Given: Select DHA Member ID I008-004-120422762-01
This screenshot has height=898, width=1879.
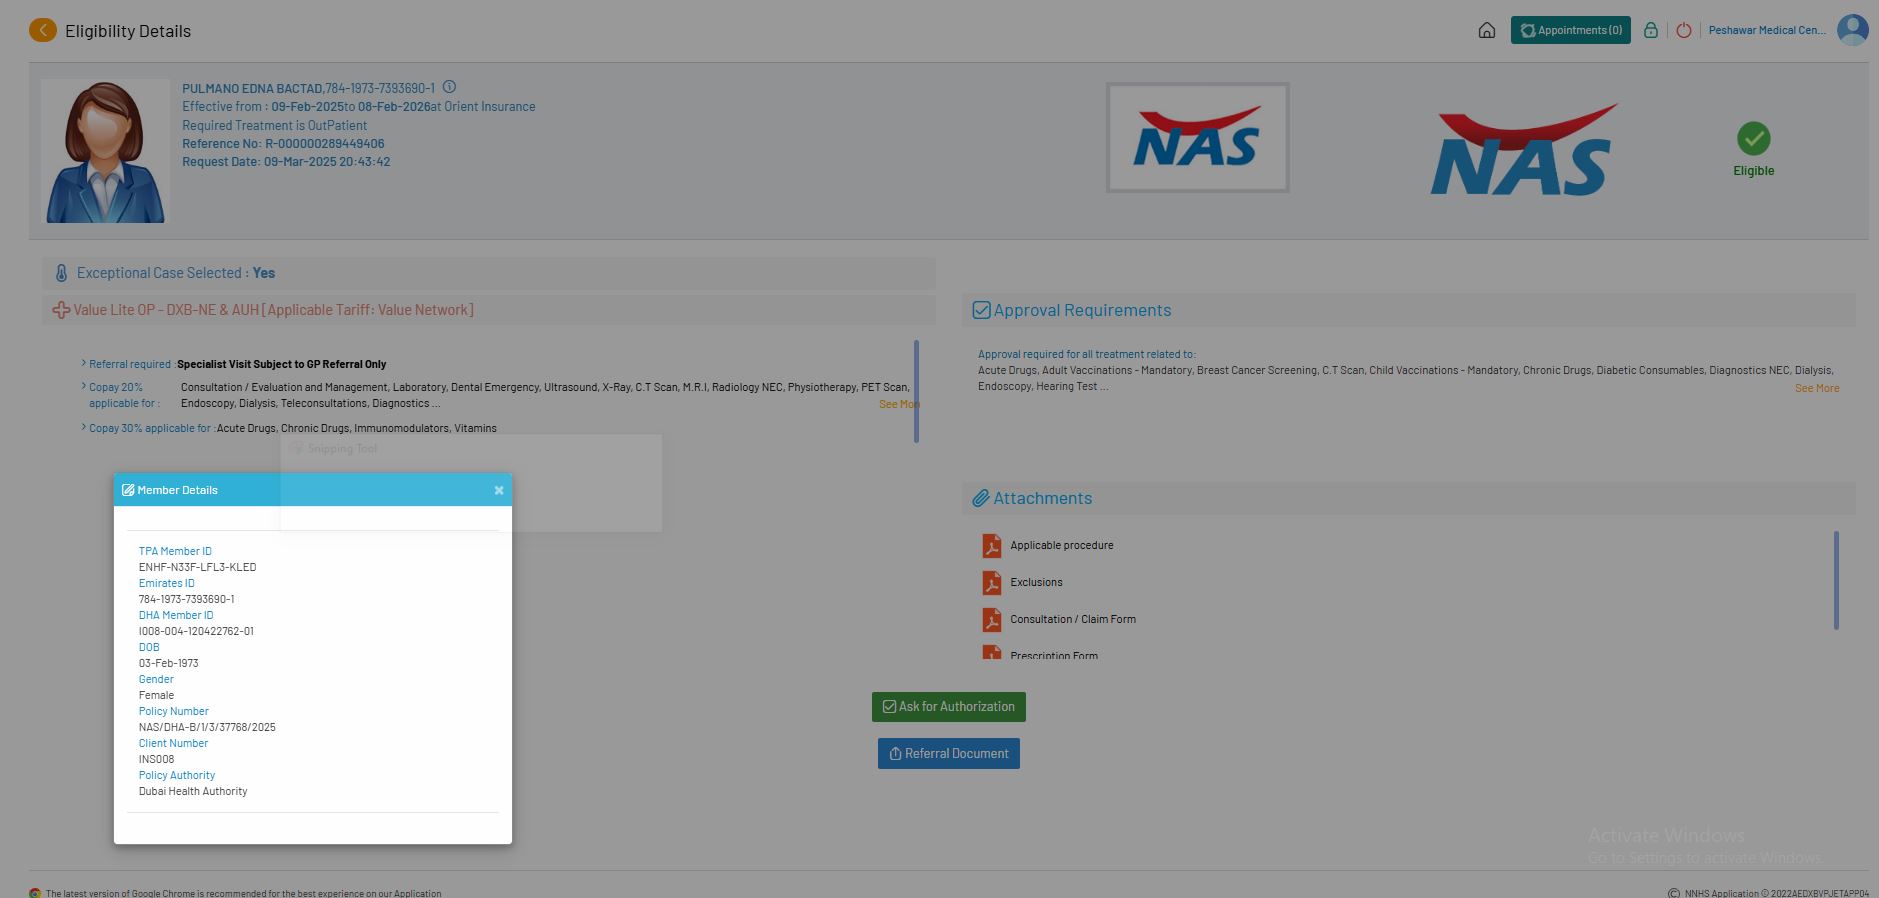Looking at the screenshot, I should (x=196, y=631).
